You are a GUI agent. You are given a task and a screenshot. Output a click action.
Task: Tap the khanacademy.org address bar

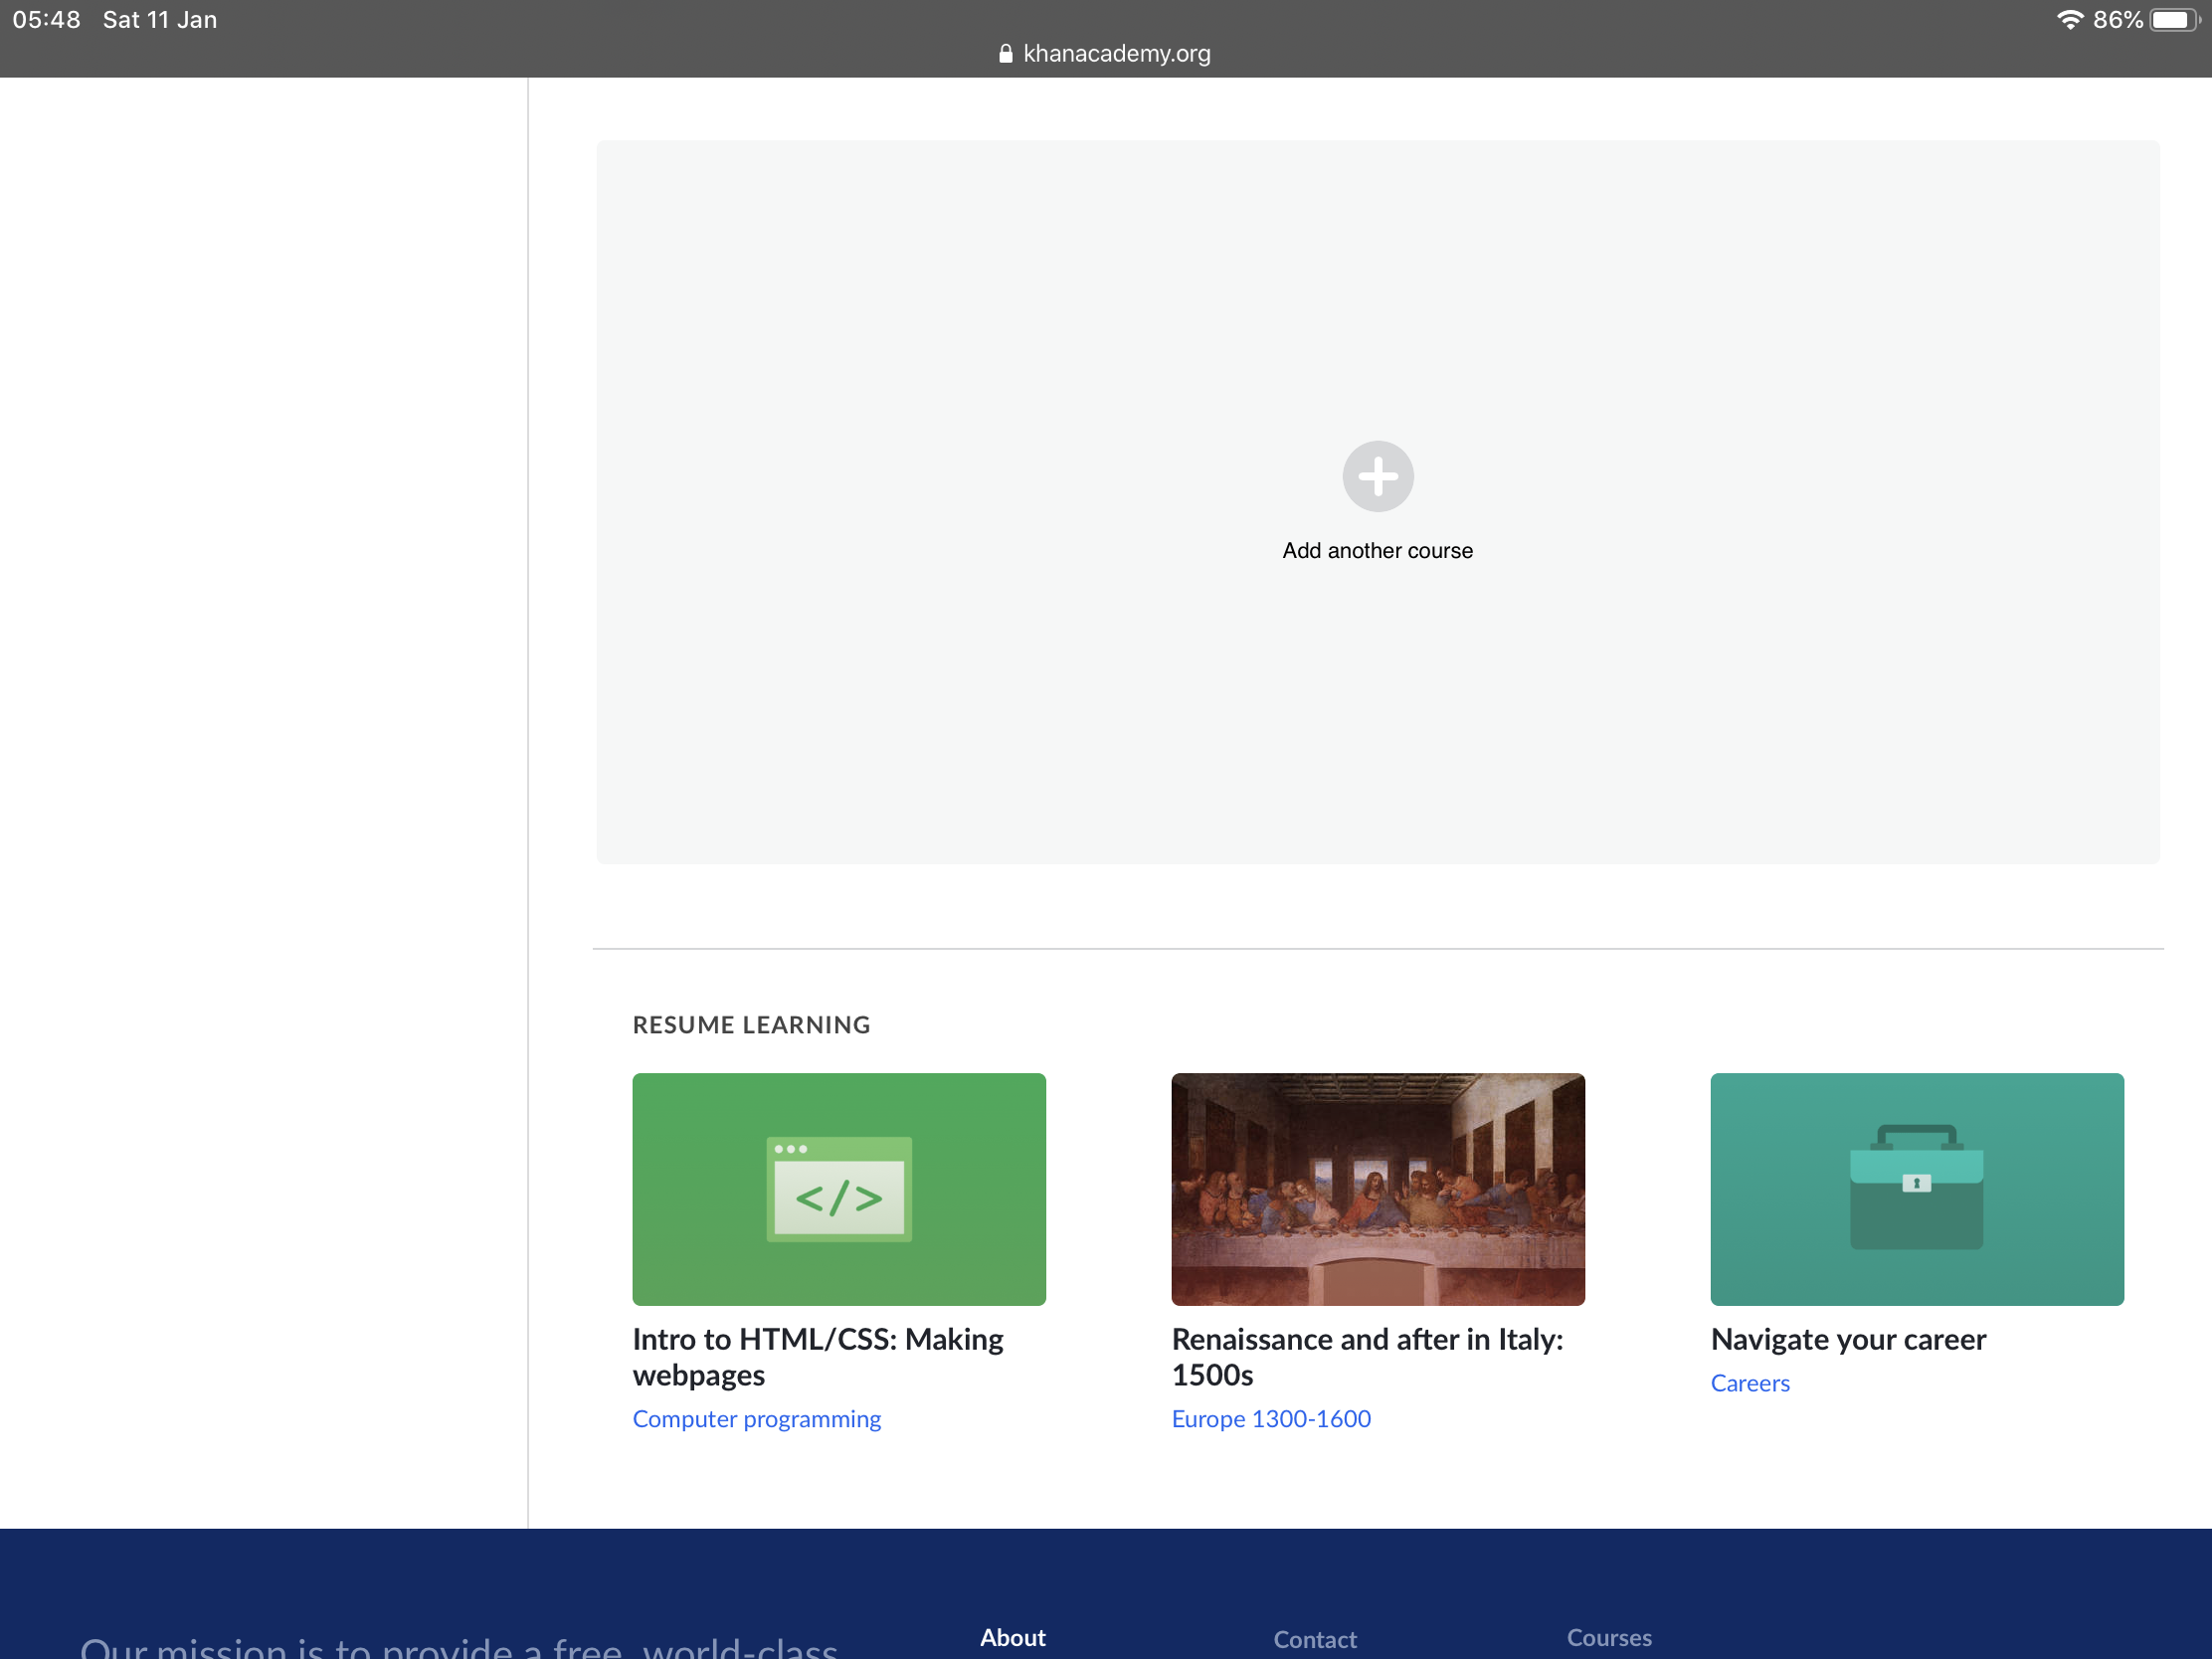pyautogui.click(x=1105, y=54)
